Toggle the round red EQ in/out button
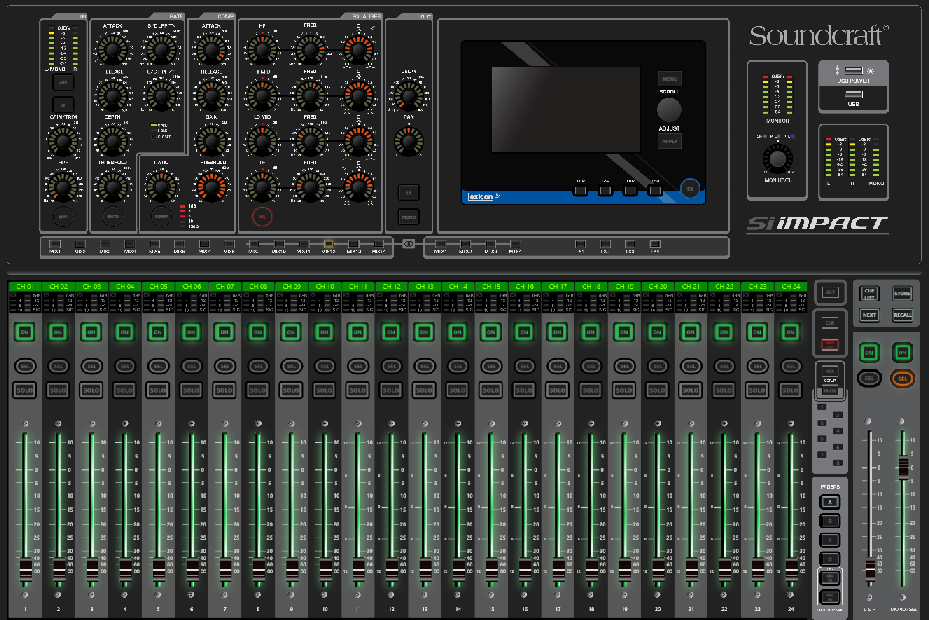This screenshot has height=620, width=929. click(x=262, y=217)
